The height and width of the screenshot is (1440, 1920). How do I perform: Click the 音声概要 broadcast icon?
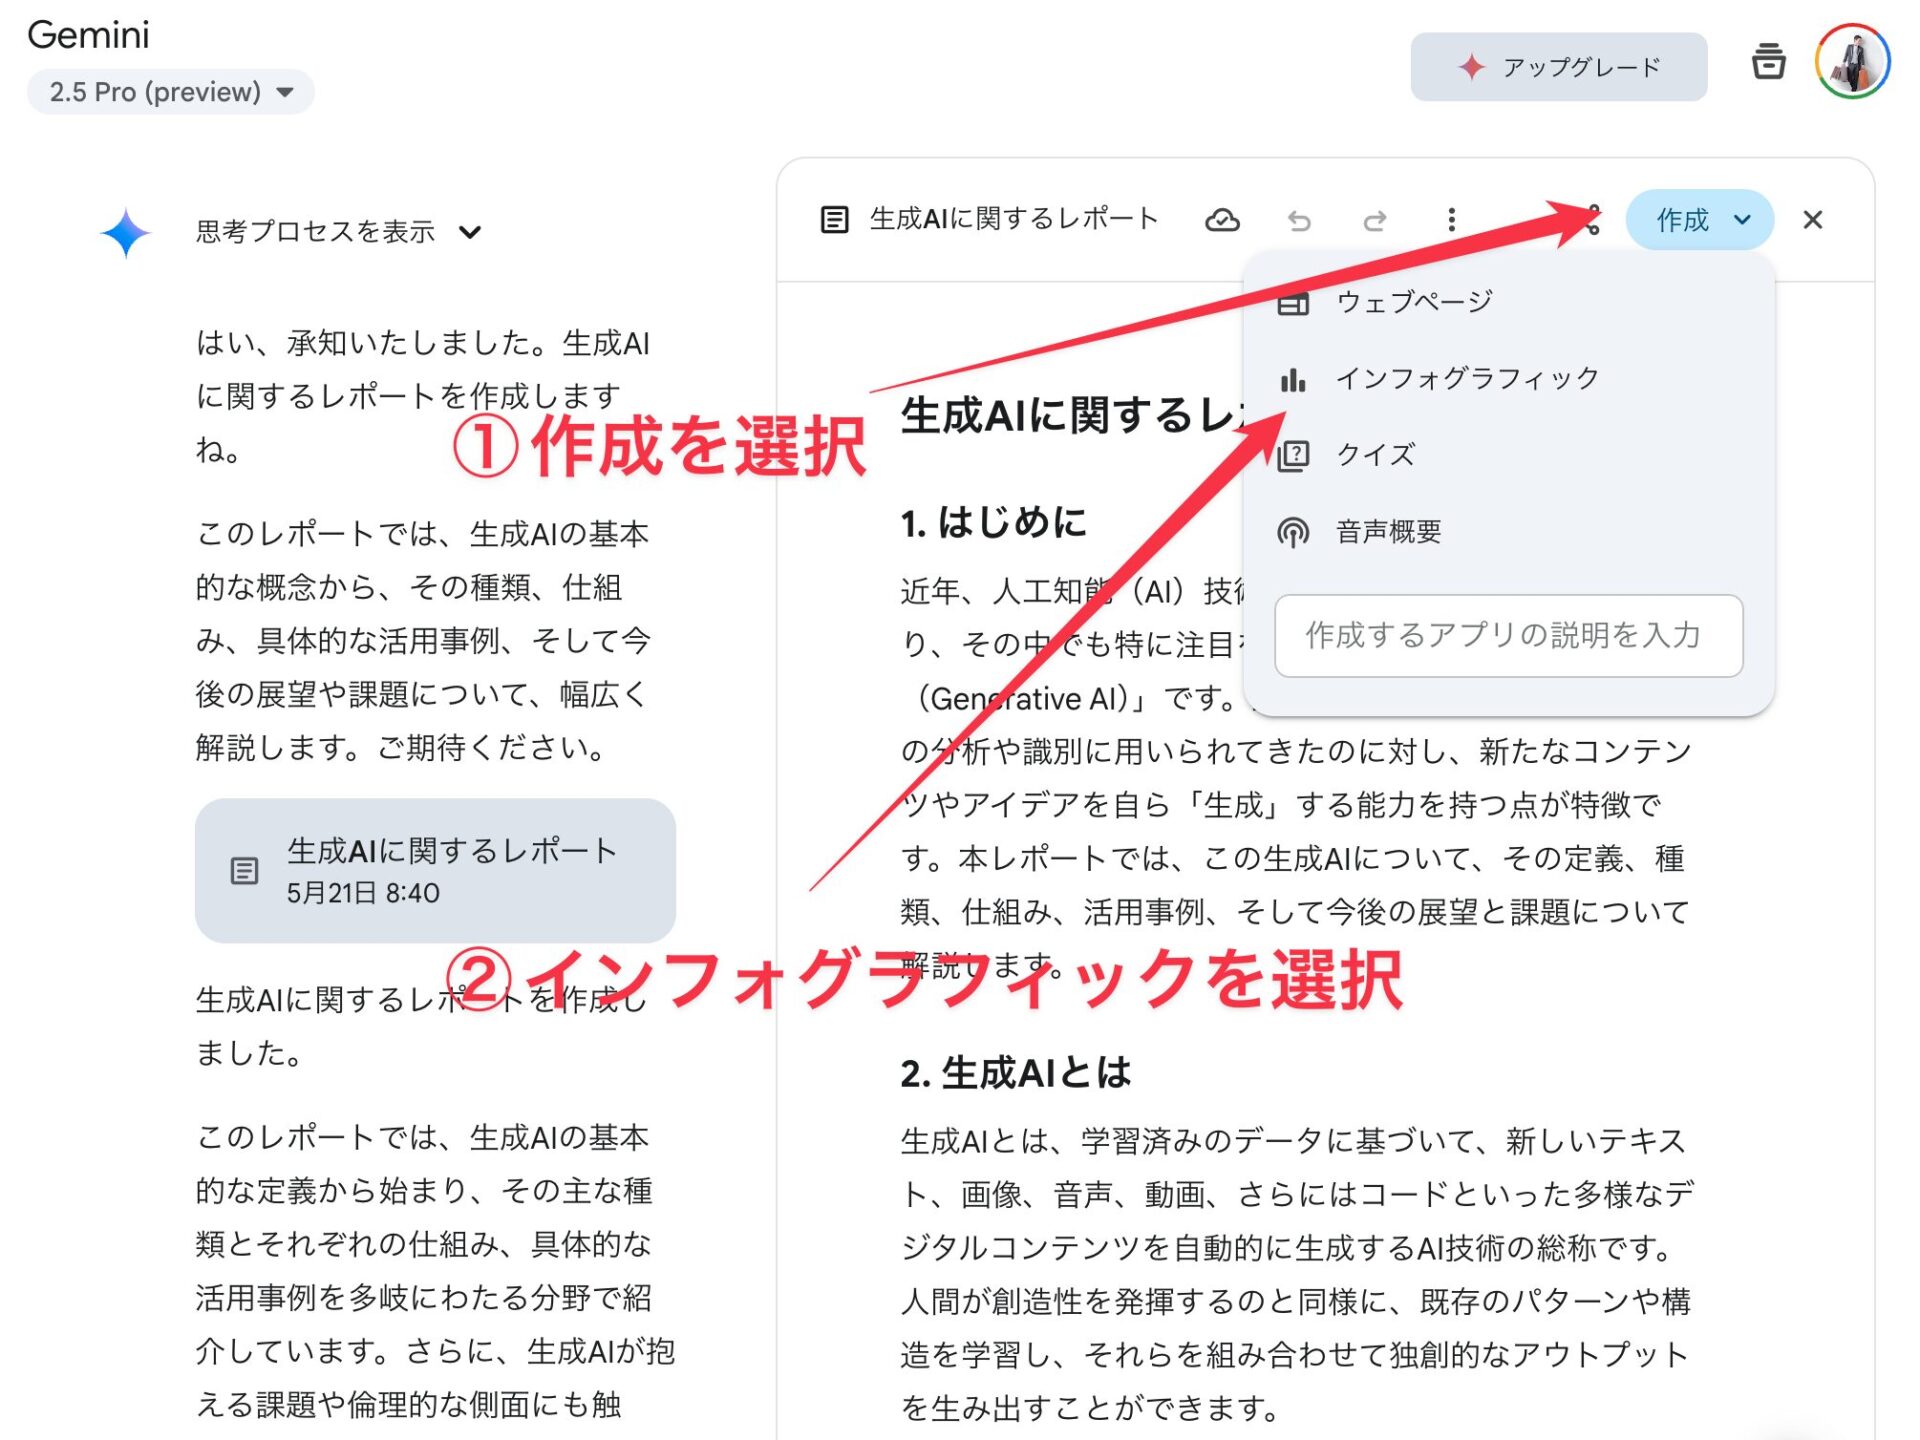coord(1295,532)
